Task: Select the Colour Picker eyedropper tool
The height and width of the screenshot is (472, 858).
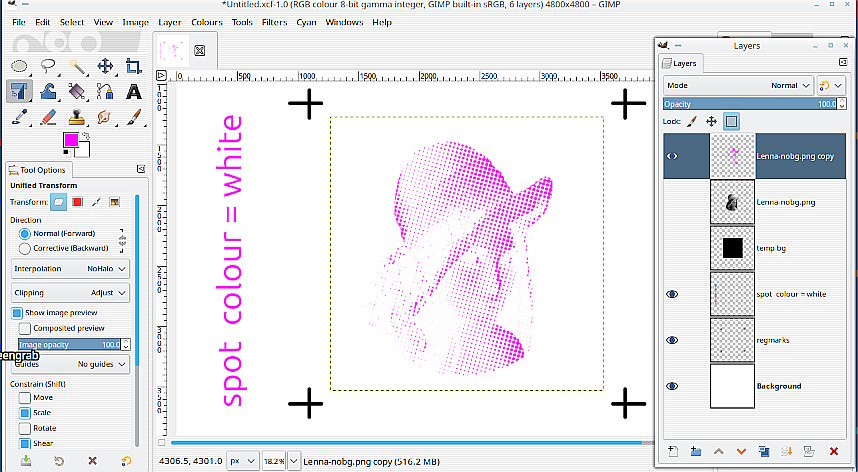Action: click(x=20, y=116)
